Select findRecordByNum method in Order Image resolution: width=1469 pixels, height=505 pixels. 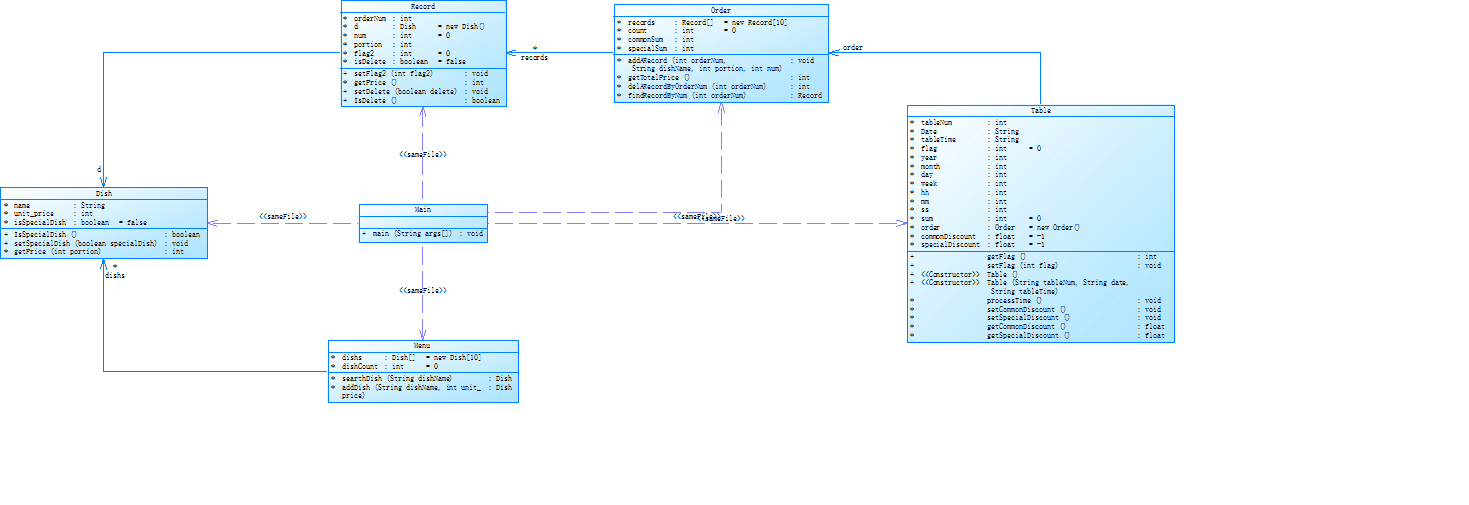pos(721,96)
